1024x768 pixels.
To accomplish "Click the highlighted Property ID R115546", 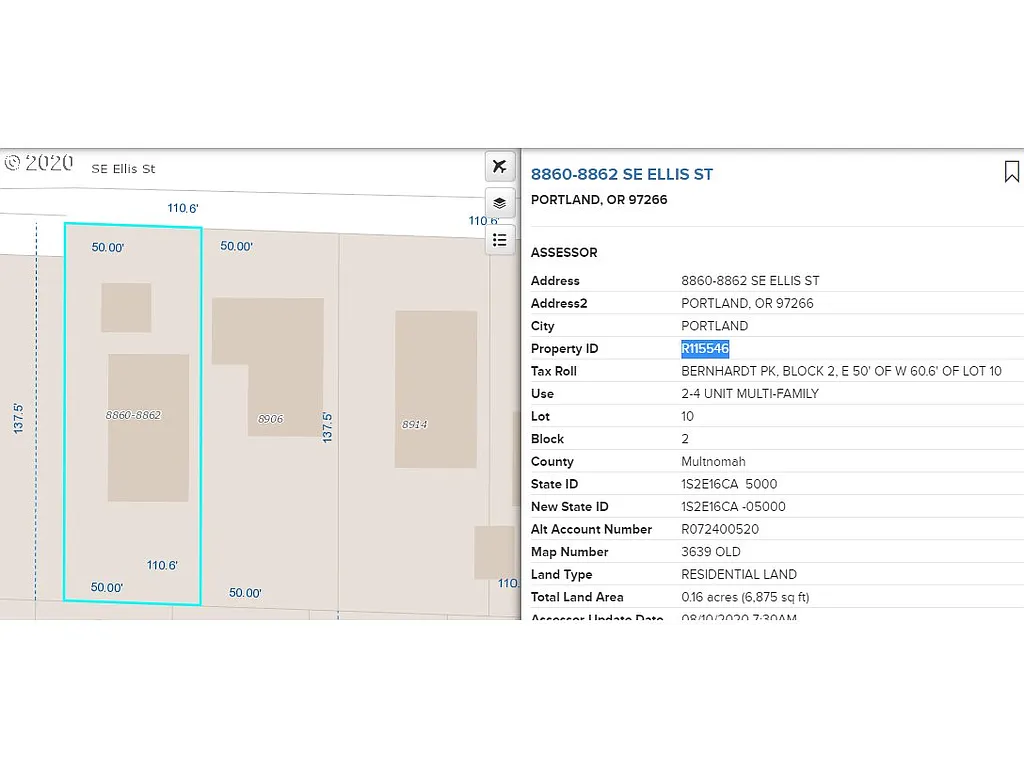I will pos(705,349).
